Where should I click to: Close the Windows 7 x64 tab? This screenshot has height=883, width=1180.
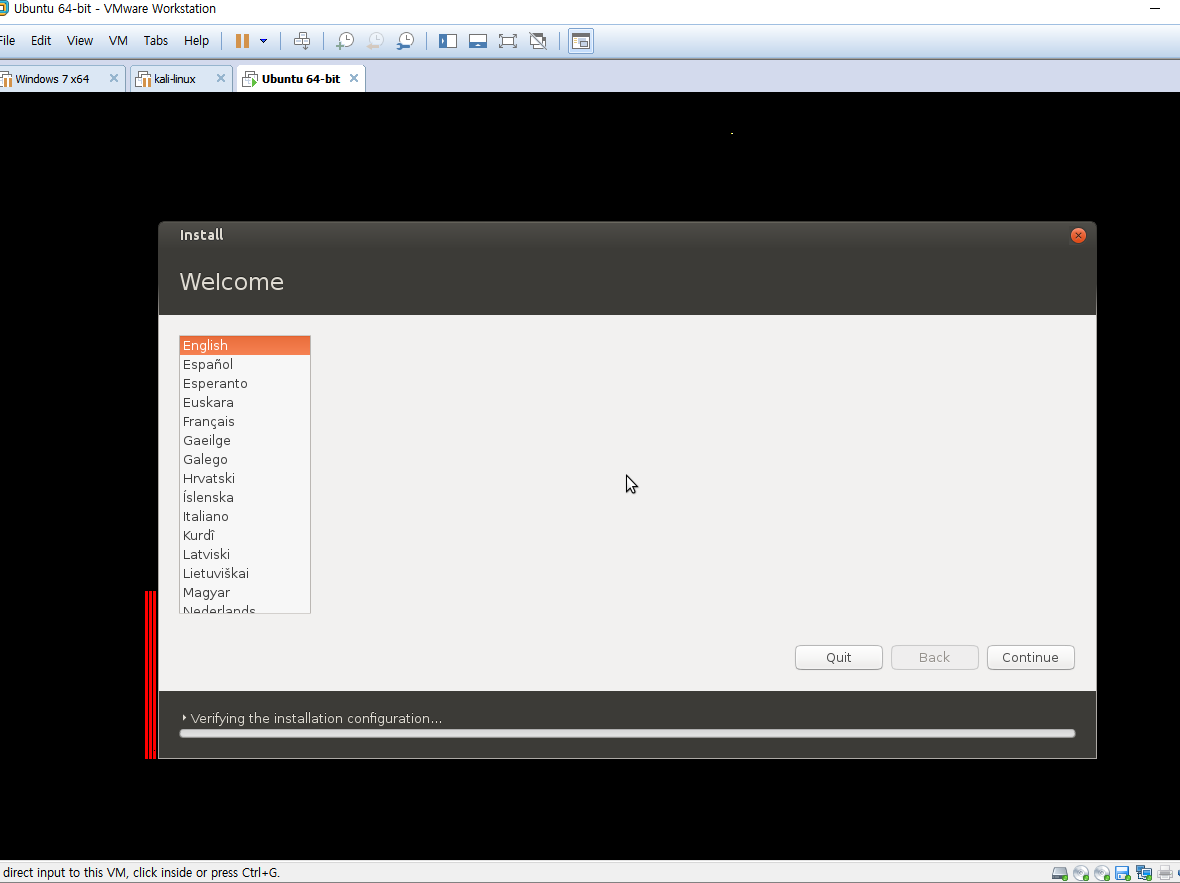114,78
